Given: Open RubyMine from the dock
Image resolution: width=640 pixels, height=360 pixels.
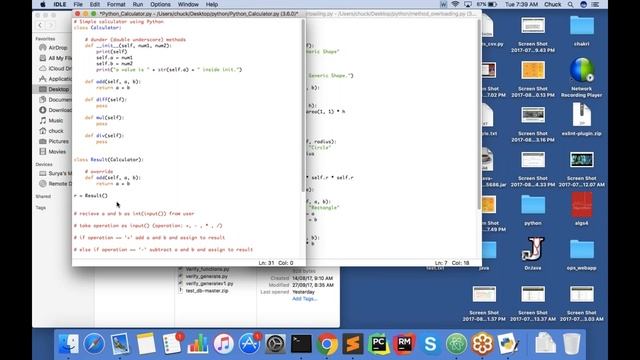Looking at the screenshot, I should (404, 344).
